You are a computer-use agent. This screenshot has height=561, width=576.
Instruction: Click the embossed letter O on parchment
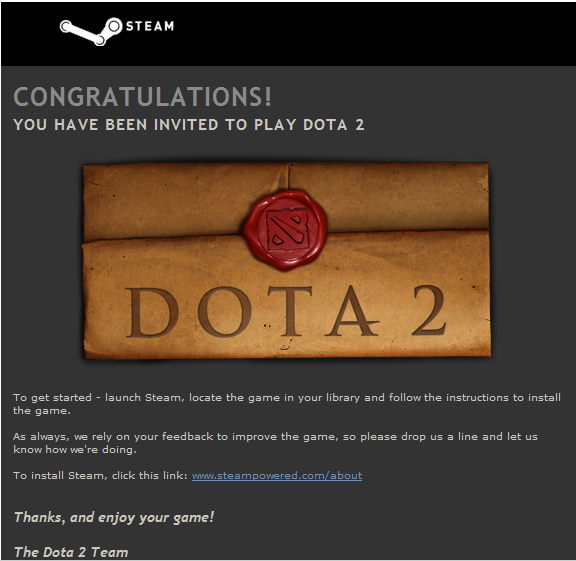pos(224,312)
